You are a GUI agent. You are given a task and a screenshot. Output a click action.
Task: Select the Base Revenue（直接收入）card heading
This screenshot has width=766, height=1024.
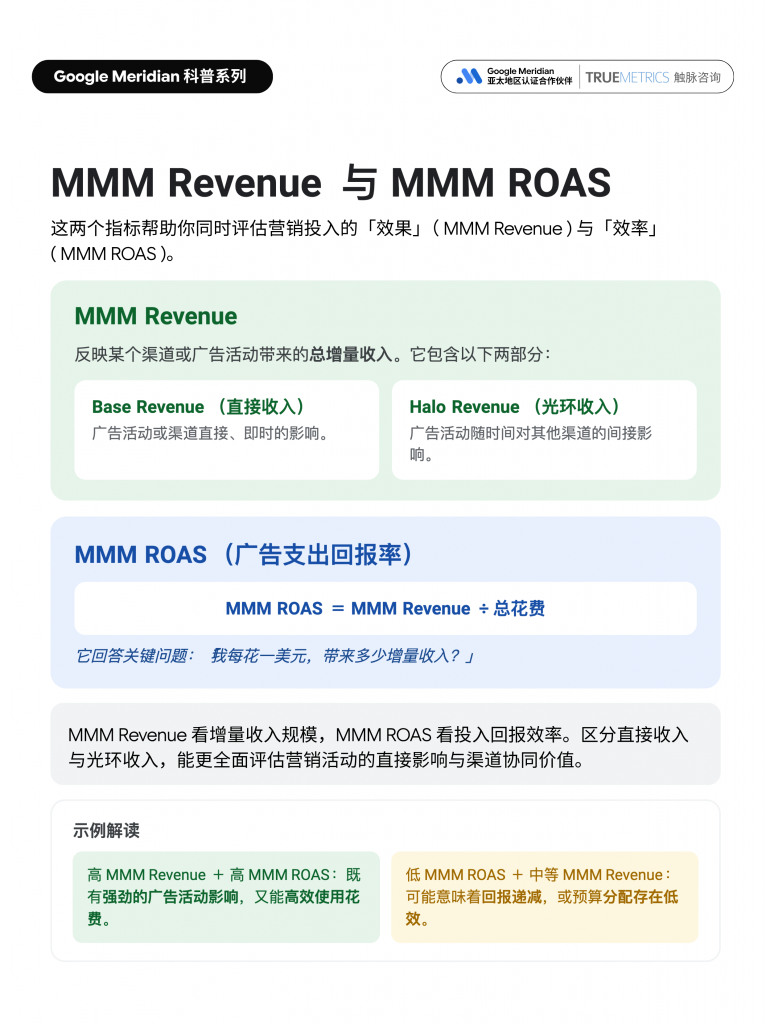(199, 407)
